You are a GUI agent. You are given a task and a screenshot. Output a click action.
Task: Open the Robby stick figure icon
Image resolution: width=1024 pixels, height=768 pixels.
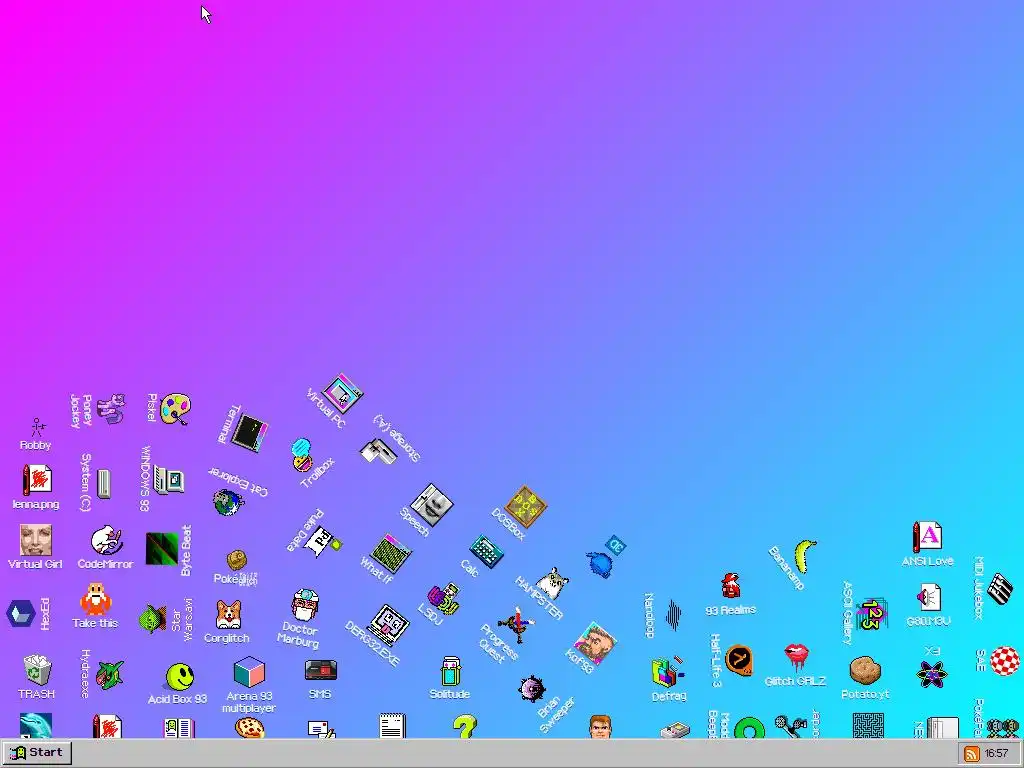37,428
